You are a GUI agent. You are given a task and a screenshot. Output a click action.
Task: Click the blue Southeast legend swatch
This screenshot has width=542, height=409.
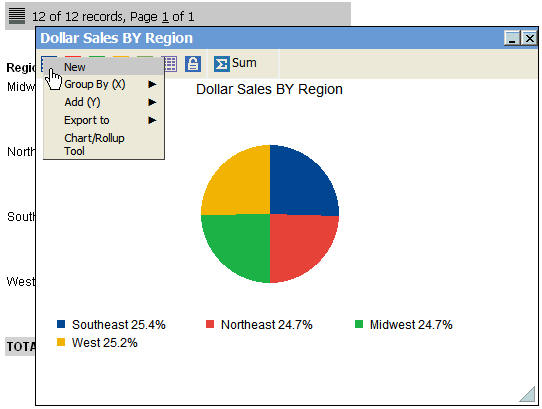pyautogui.click(x=61, y=324)
